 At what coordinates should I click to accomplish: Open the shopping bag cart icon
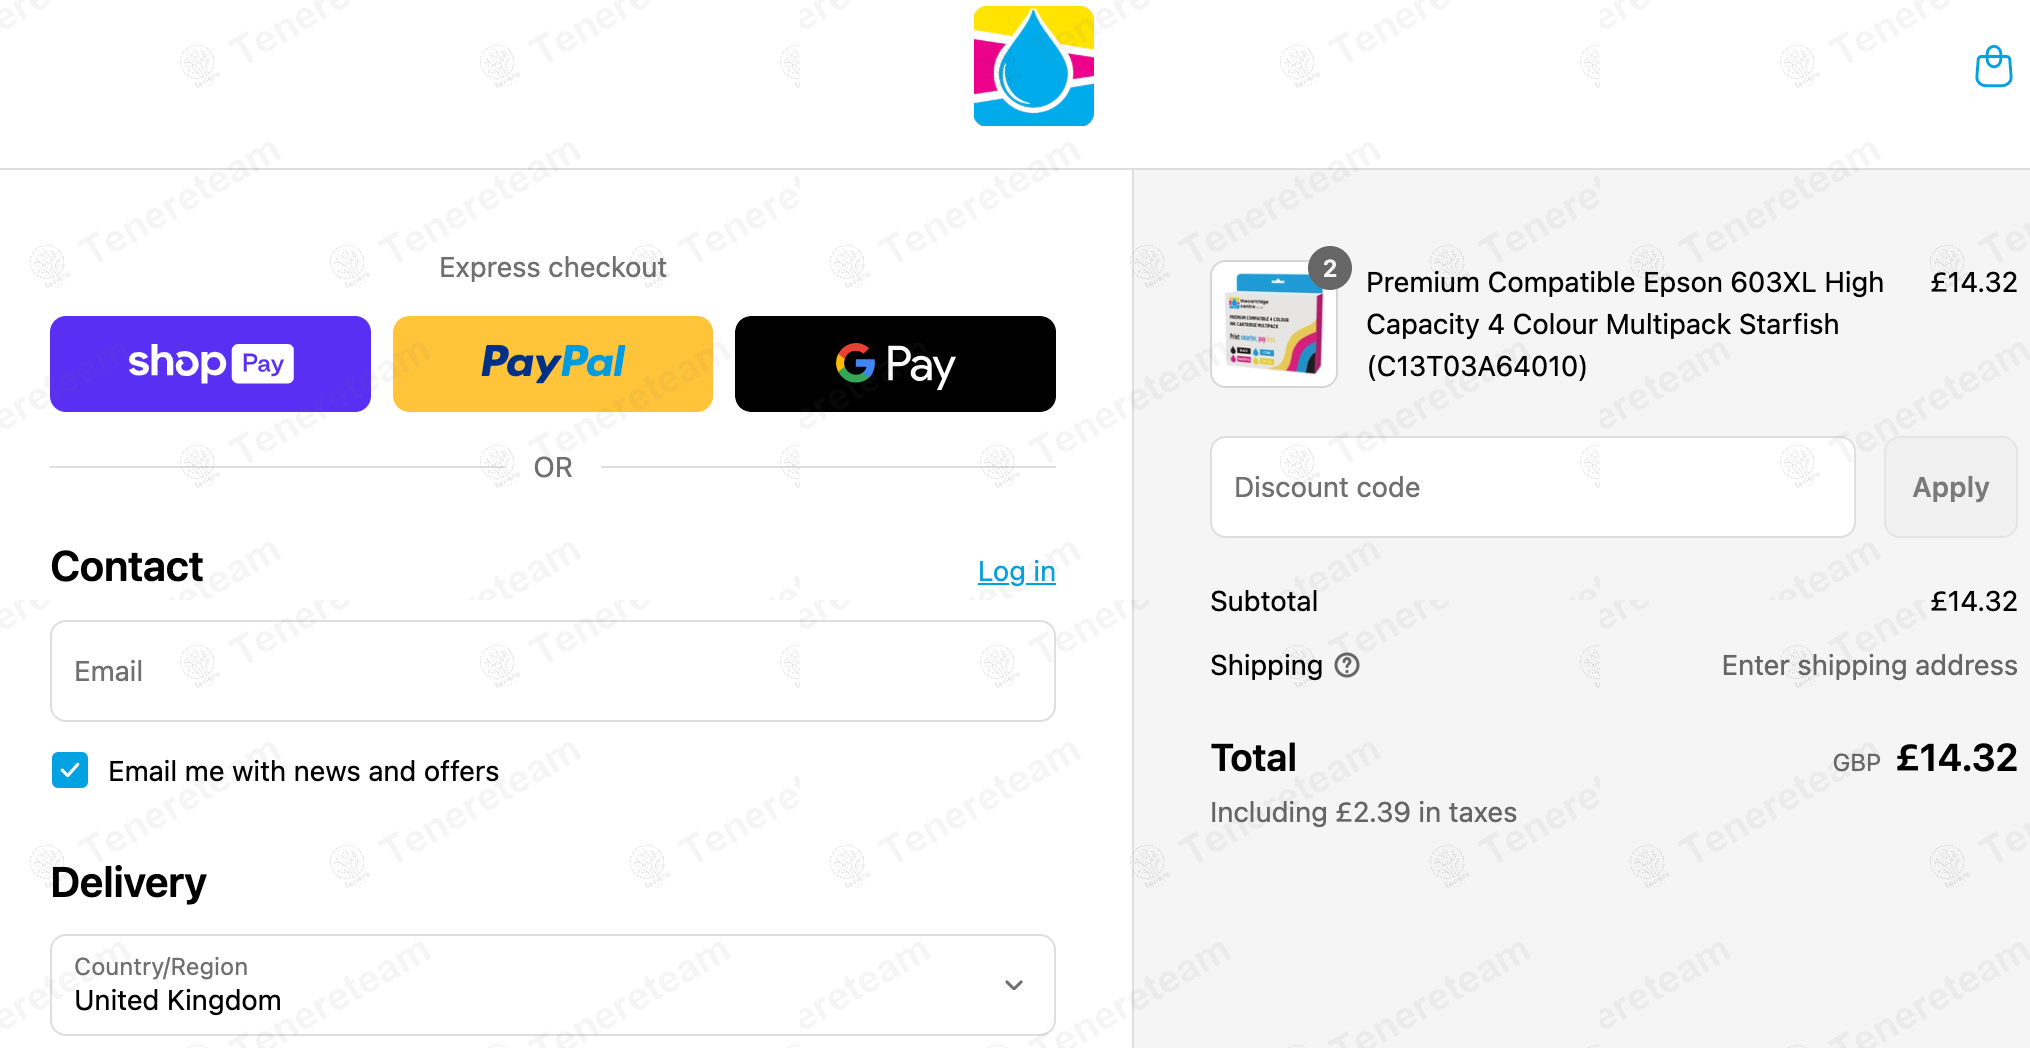pyautogui.click(x=1993, y=67)
